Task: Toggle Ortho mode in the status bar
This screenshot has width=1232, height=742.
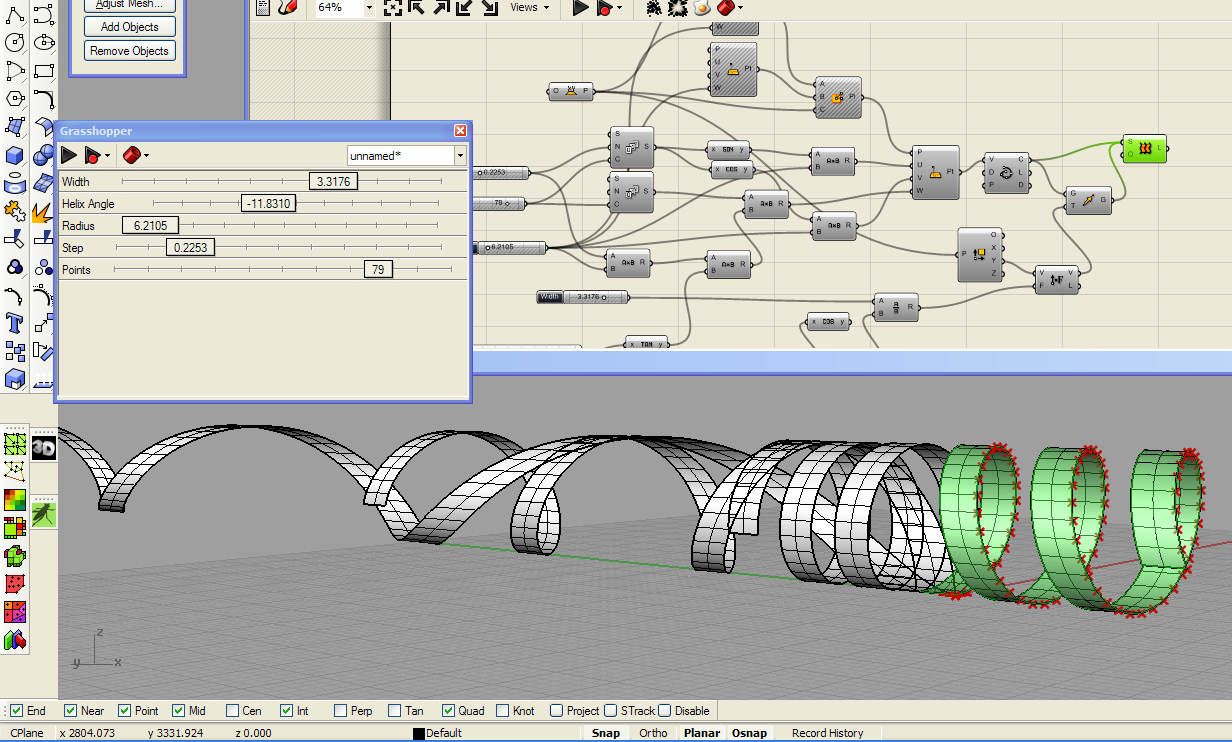Action: click(653, 732)
